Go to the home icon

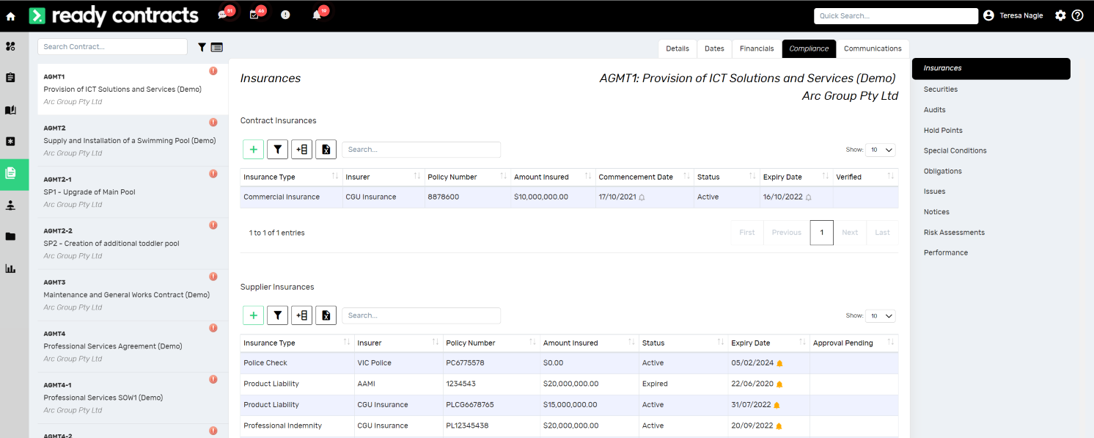[x=10, y=15]
